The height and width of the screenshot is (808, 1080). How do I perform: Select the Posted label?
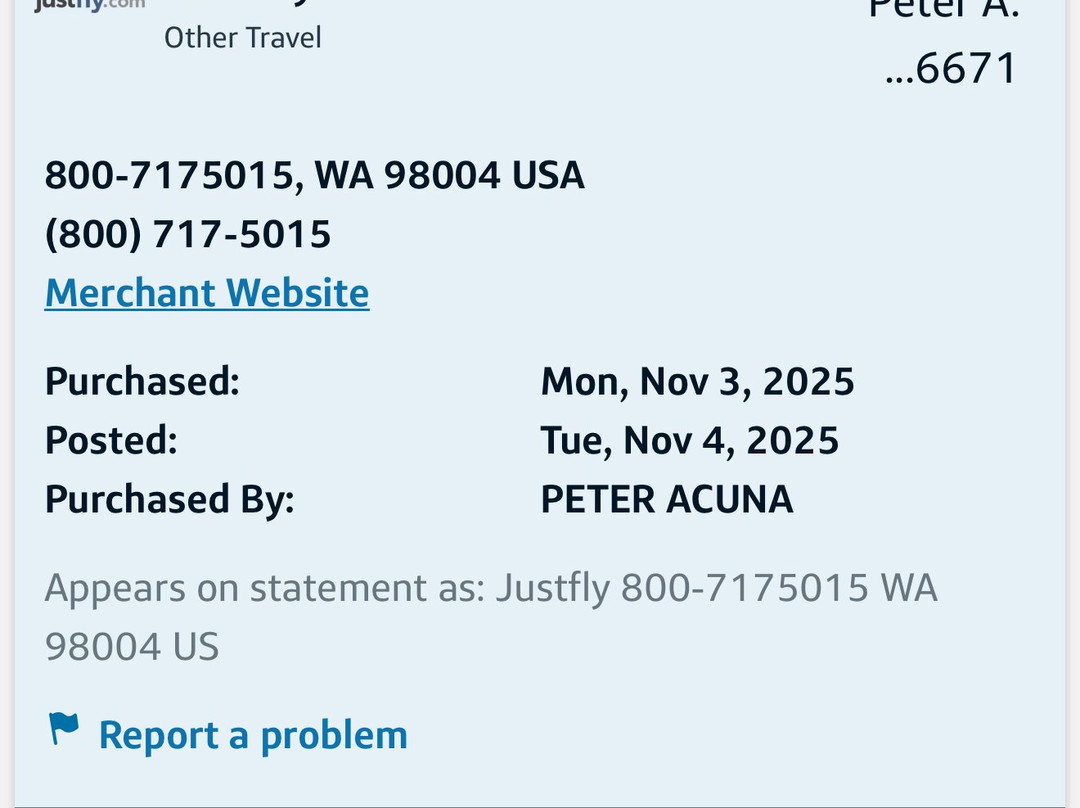click(111, 440)
